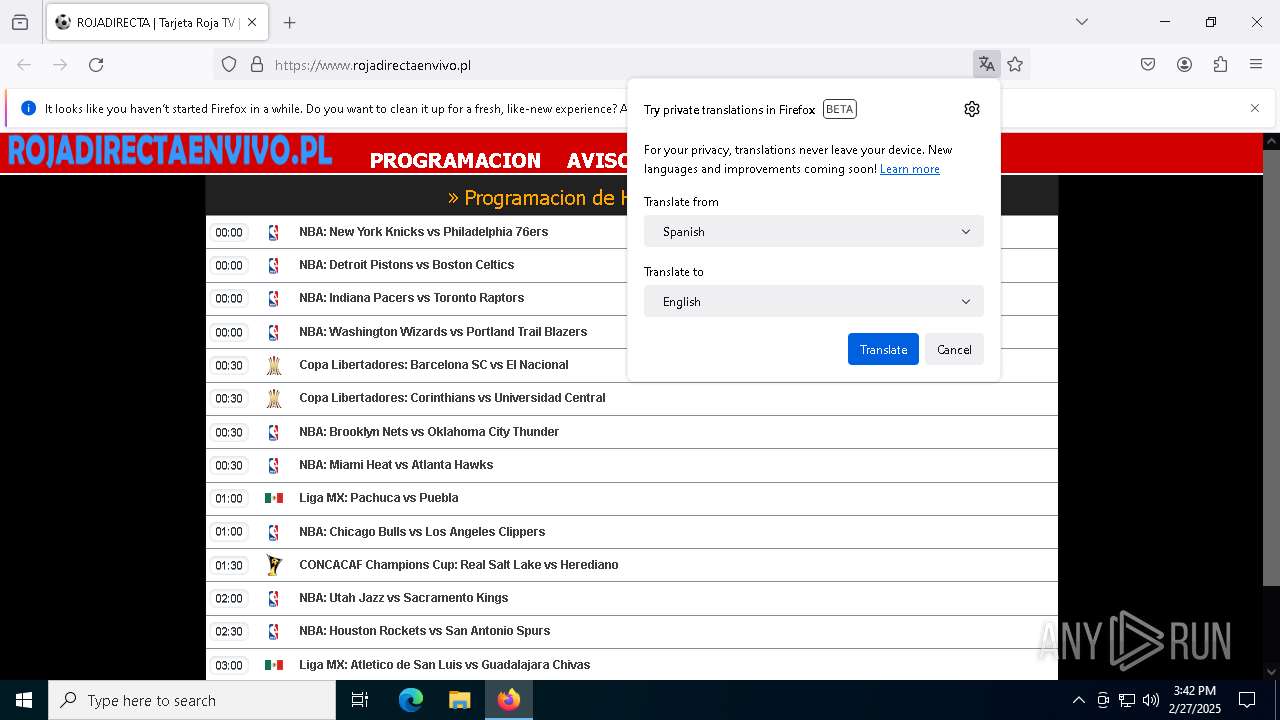Open NBA: New York Knicks vs Philadelphia 76ers

pos(423,232)
